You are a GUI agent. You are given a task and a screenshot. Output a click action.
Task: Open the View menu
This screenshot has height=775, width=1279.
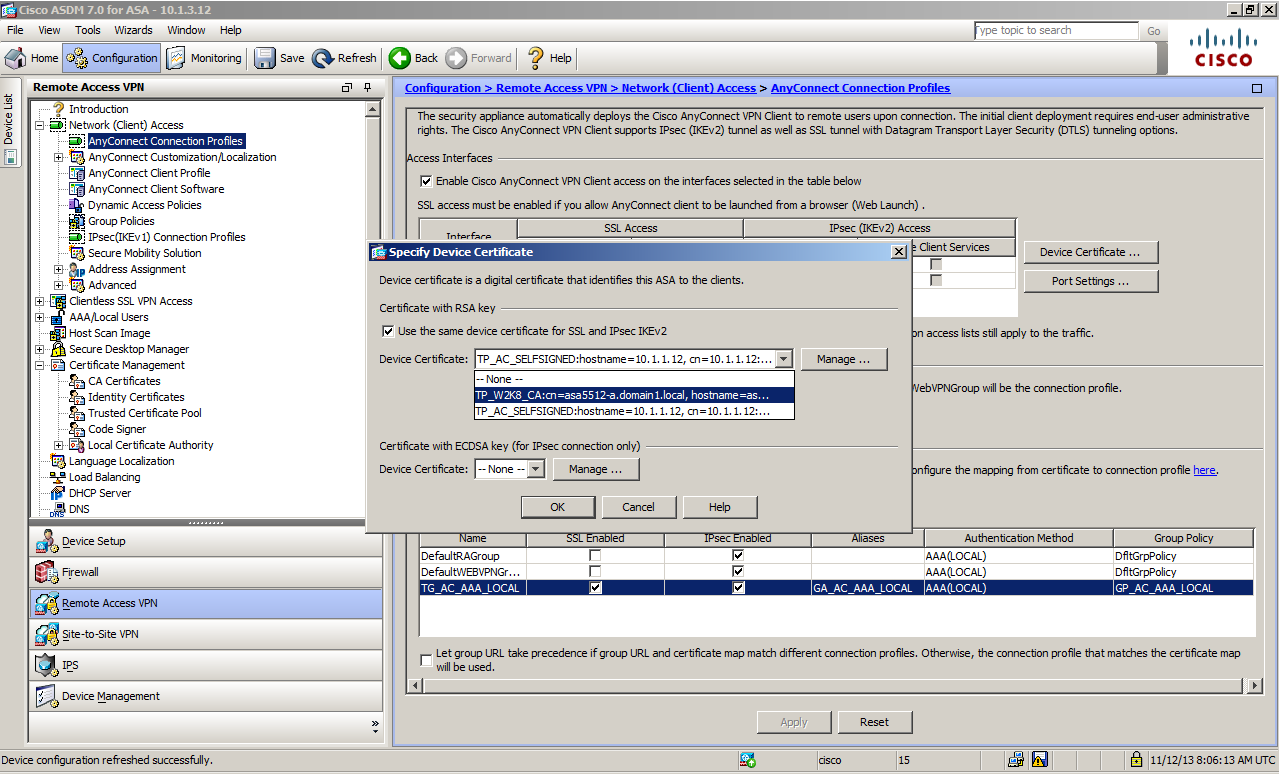[49, 30]
